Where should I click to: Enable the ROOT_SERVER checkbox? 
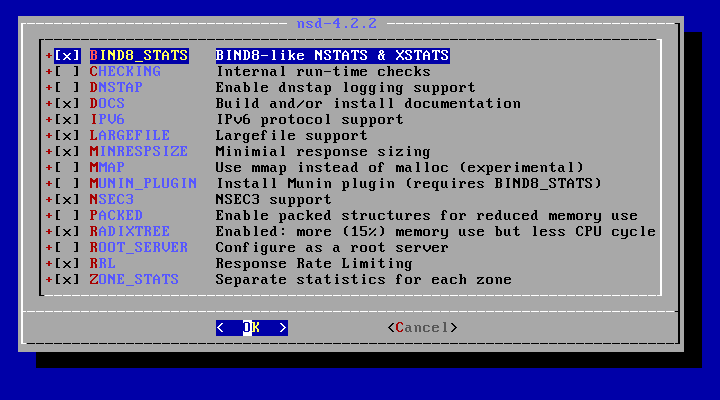click(x=67, y=248)
